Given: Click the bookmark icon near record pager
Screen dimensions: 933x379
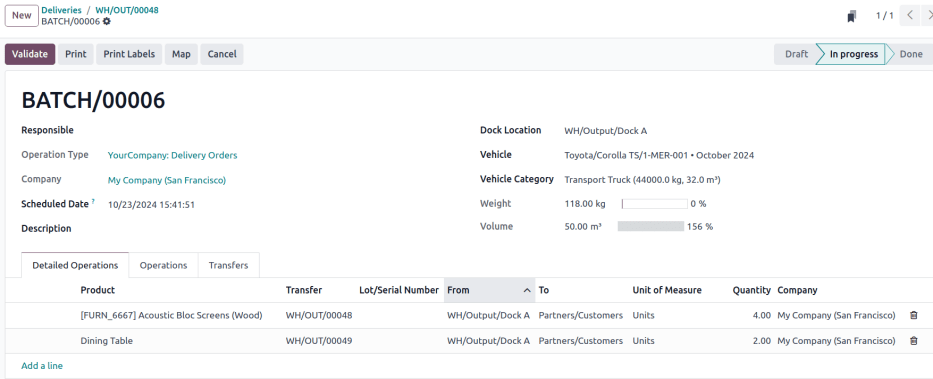Looking at the screenshot, I should (x=851, y=16).
